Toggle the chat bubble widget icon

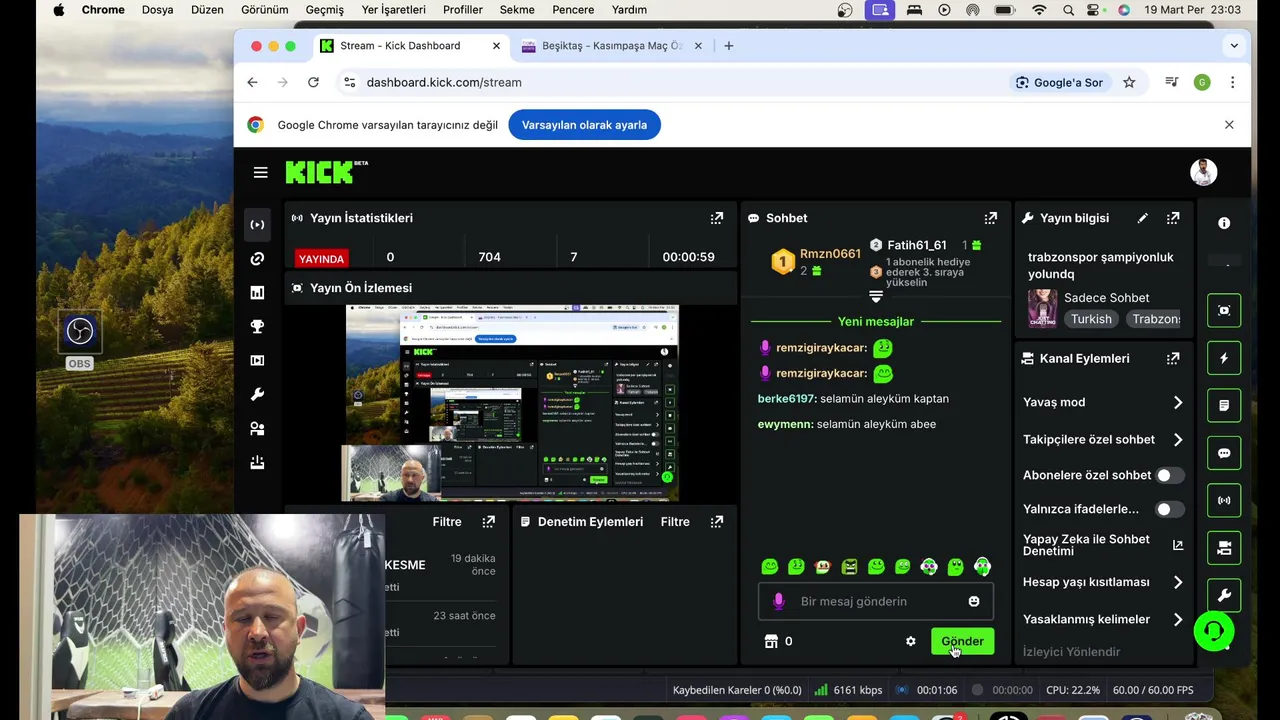click(x=1224, y=453)
